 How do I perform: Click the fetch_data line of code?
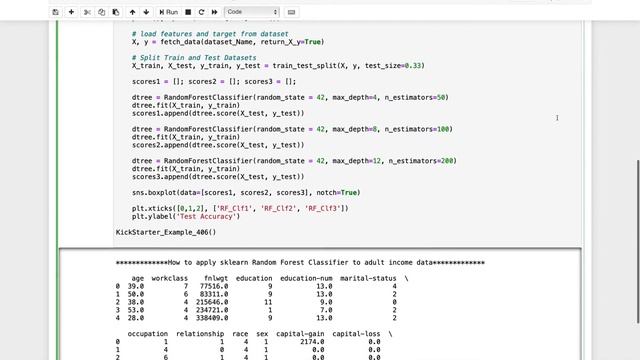(x=228, y=42)
